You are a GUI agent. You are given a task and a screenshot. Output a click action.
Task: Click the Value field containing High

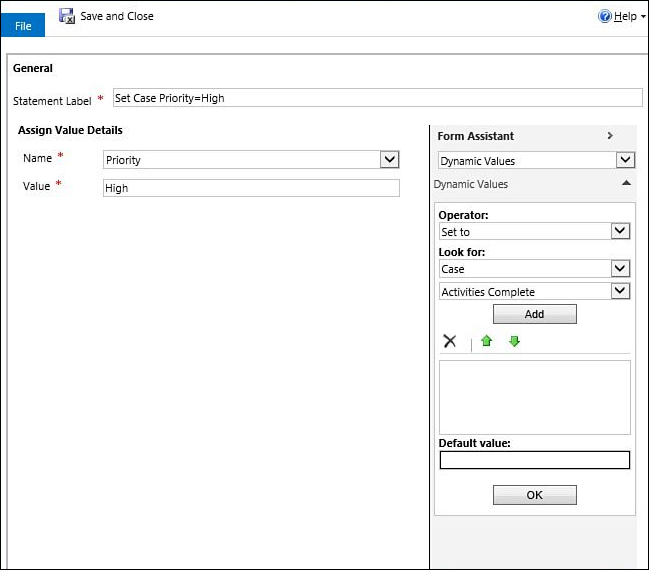(251, 188)
